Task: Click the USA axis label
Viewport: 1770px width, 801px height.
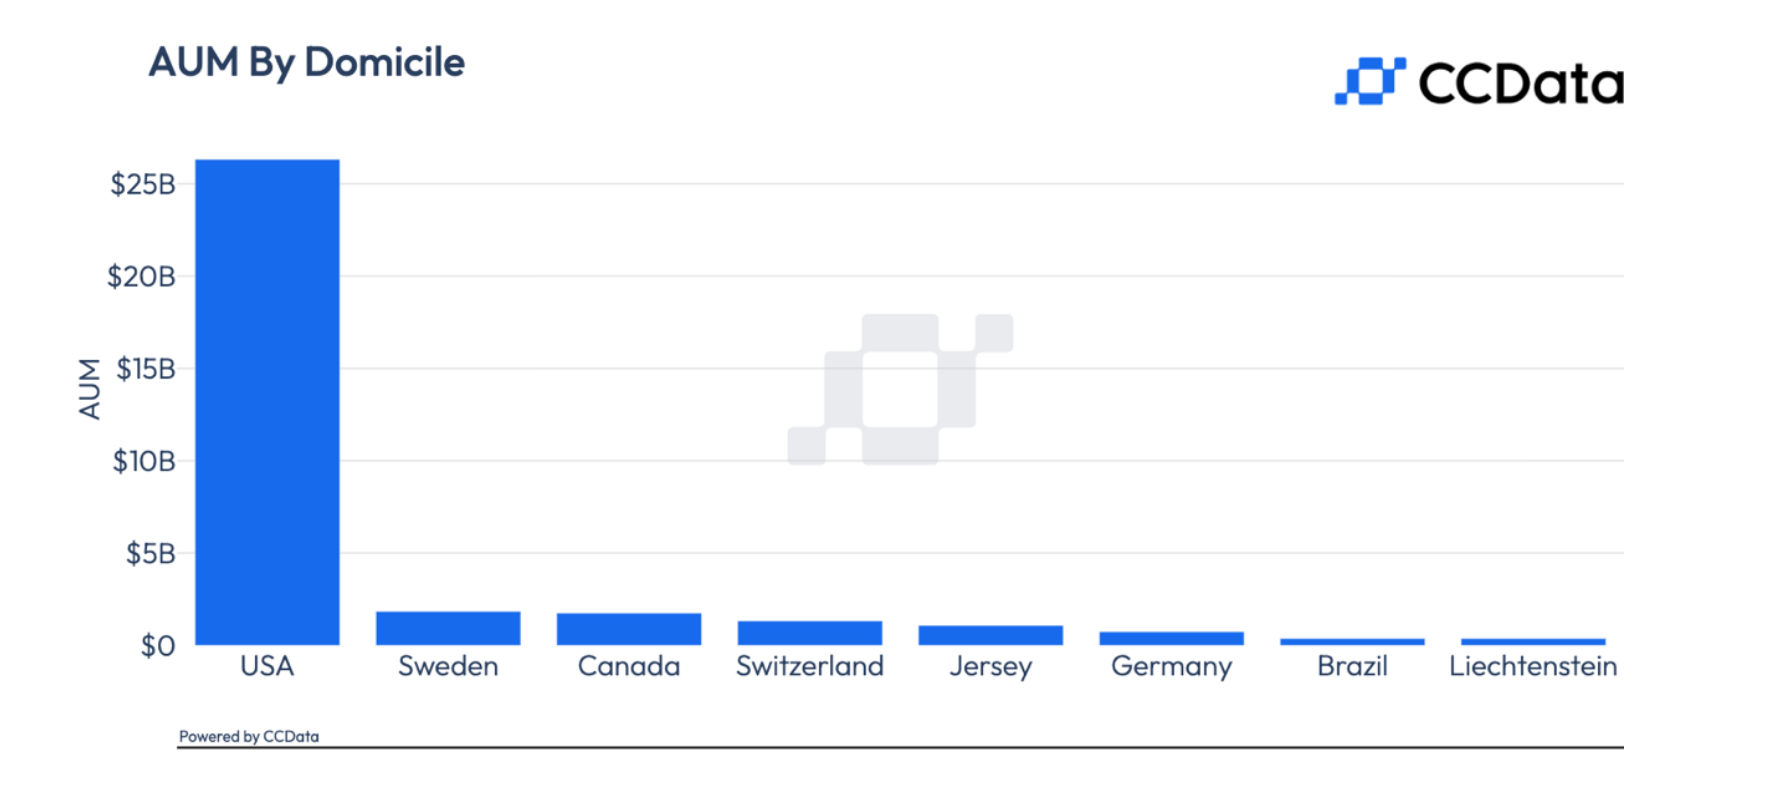Action: (x=267, y=666)
